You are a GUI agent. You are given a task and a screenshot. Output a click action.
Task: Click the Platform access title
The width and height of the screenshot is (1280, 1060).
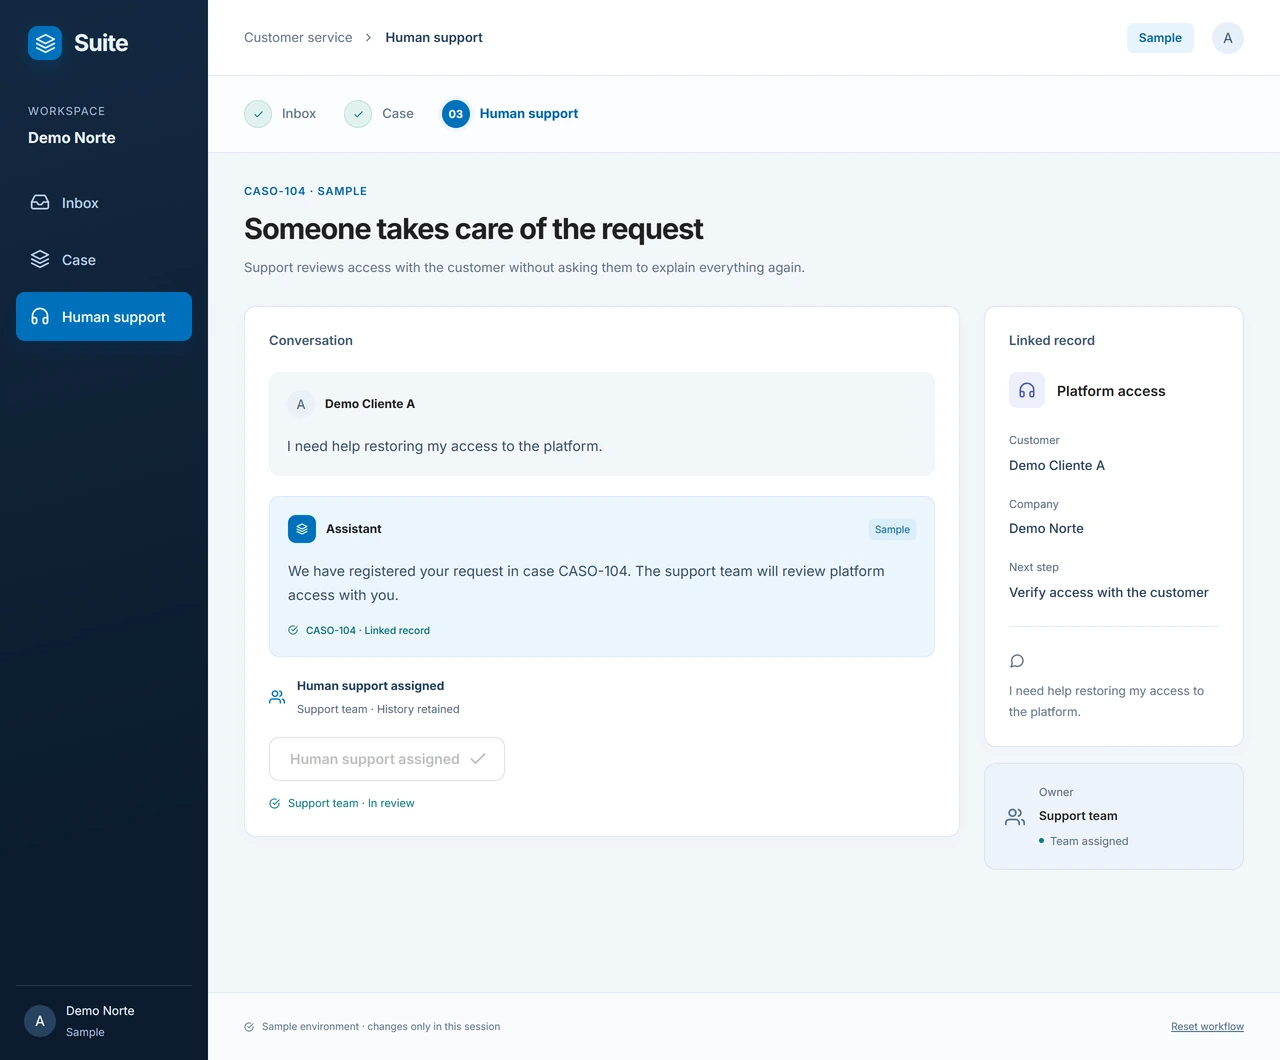tap(1111, 392)
